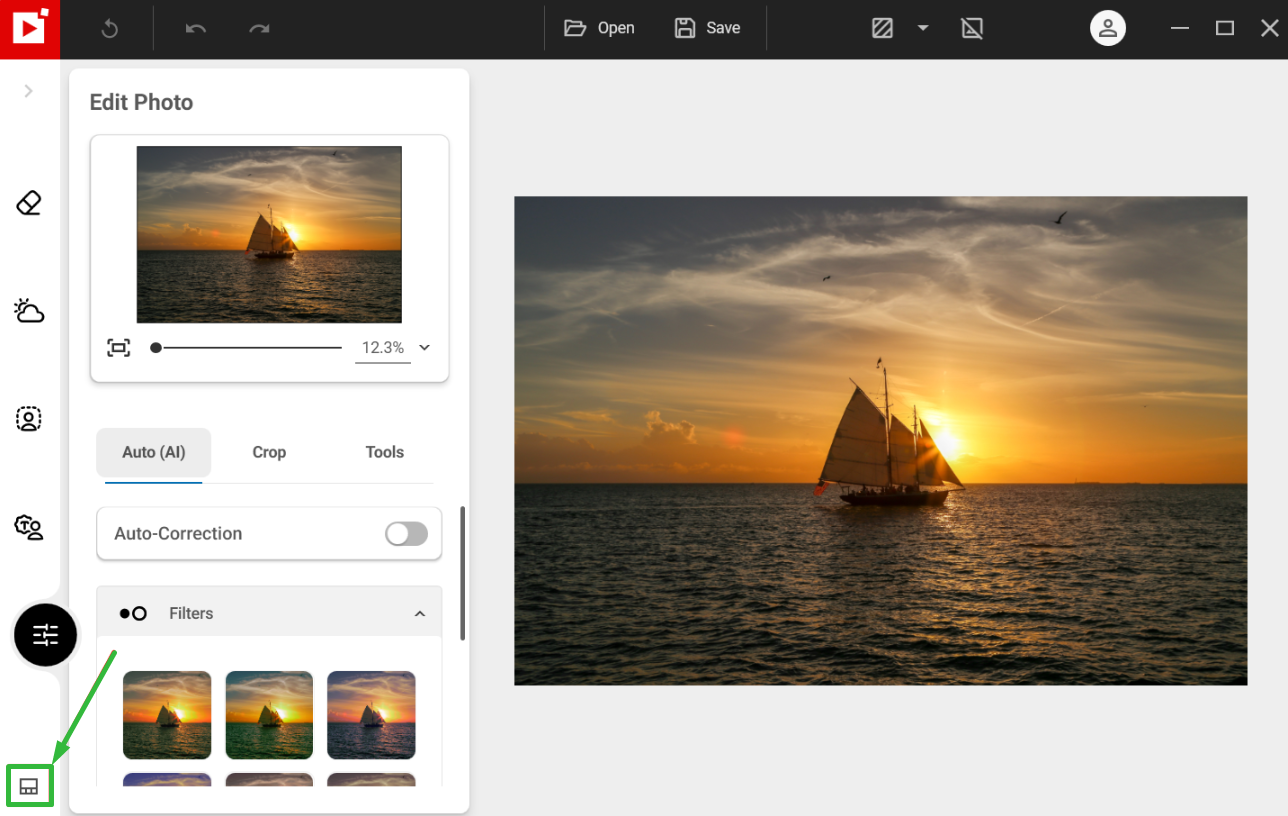Undo the last edit
The image size is (1288, 816).
tap(196, 29)
